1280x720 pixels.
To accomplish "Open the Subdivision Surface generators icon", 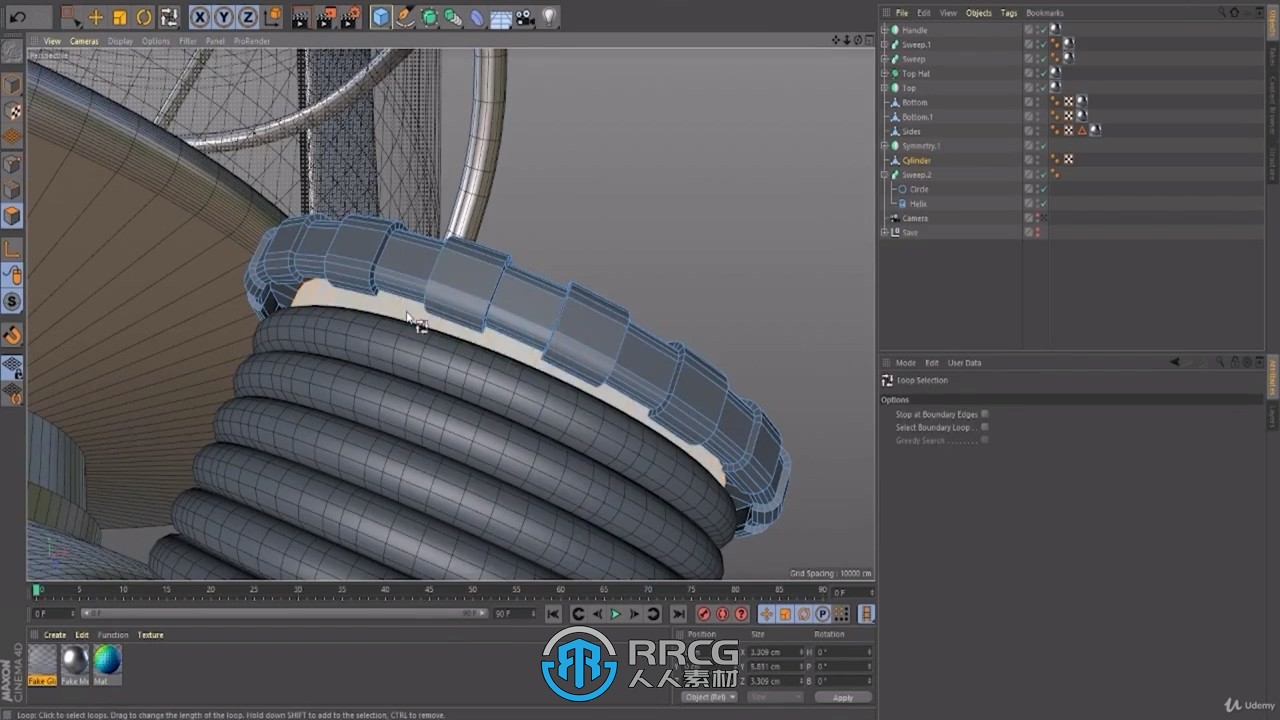I will pyautogui.click(x=429, y=17).
